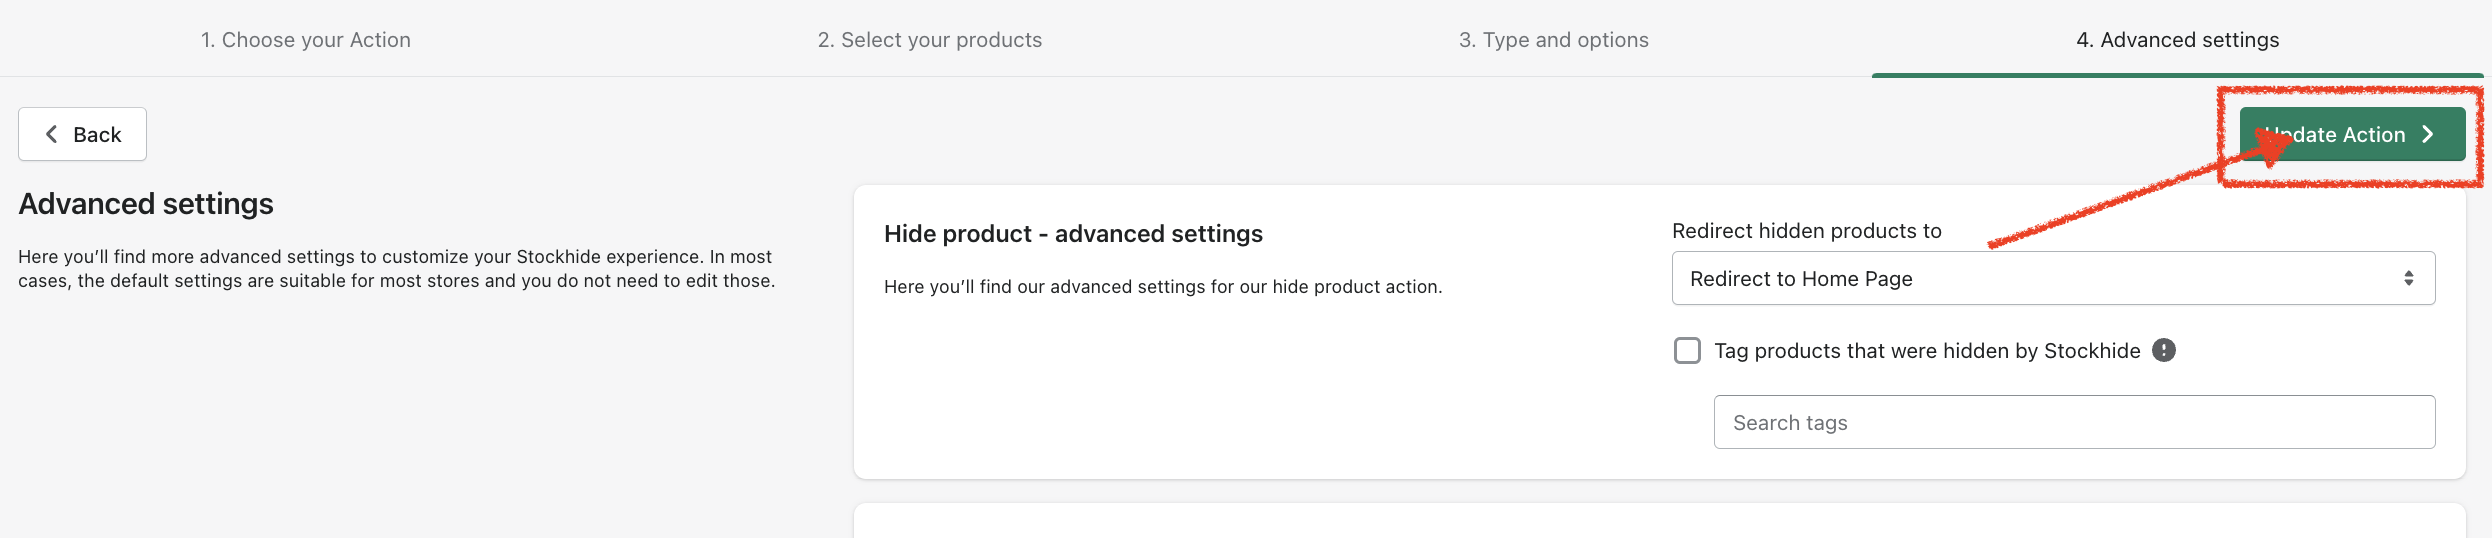Switch to the Select your products step

click(x=930, y=40)
